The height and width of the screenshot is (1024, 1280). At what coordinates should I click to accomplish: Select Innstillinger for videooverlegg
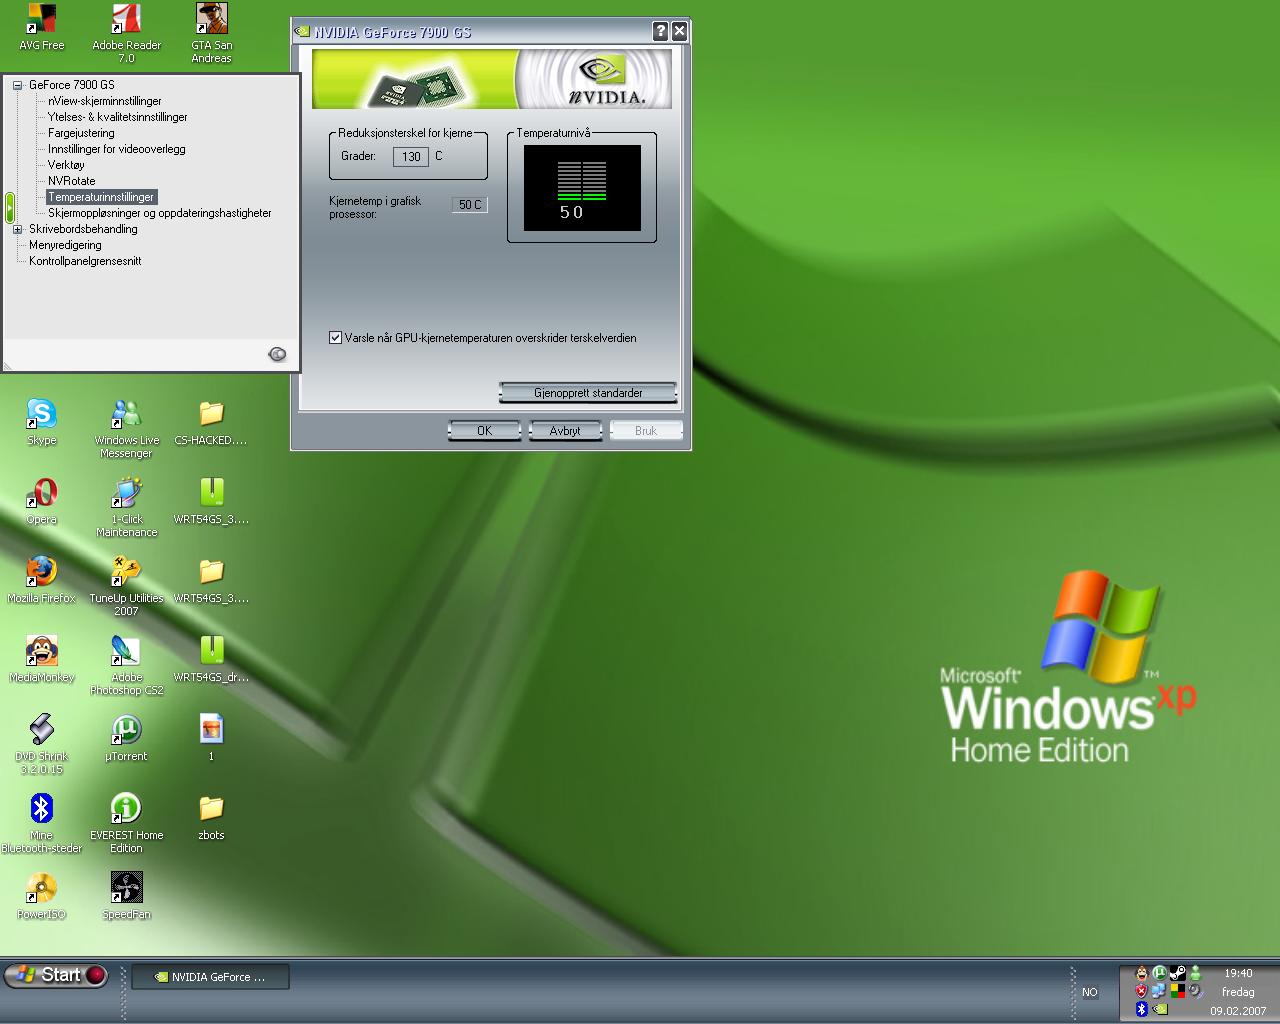coord(116,149)
